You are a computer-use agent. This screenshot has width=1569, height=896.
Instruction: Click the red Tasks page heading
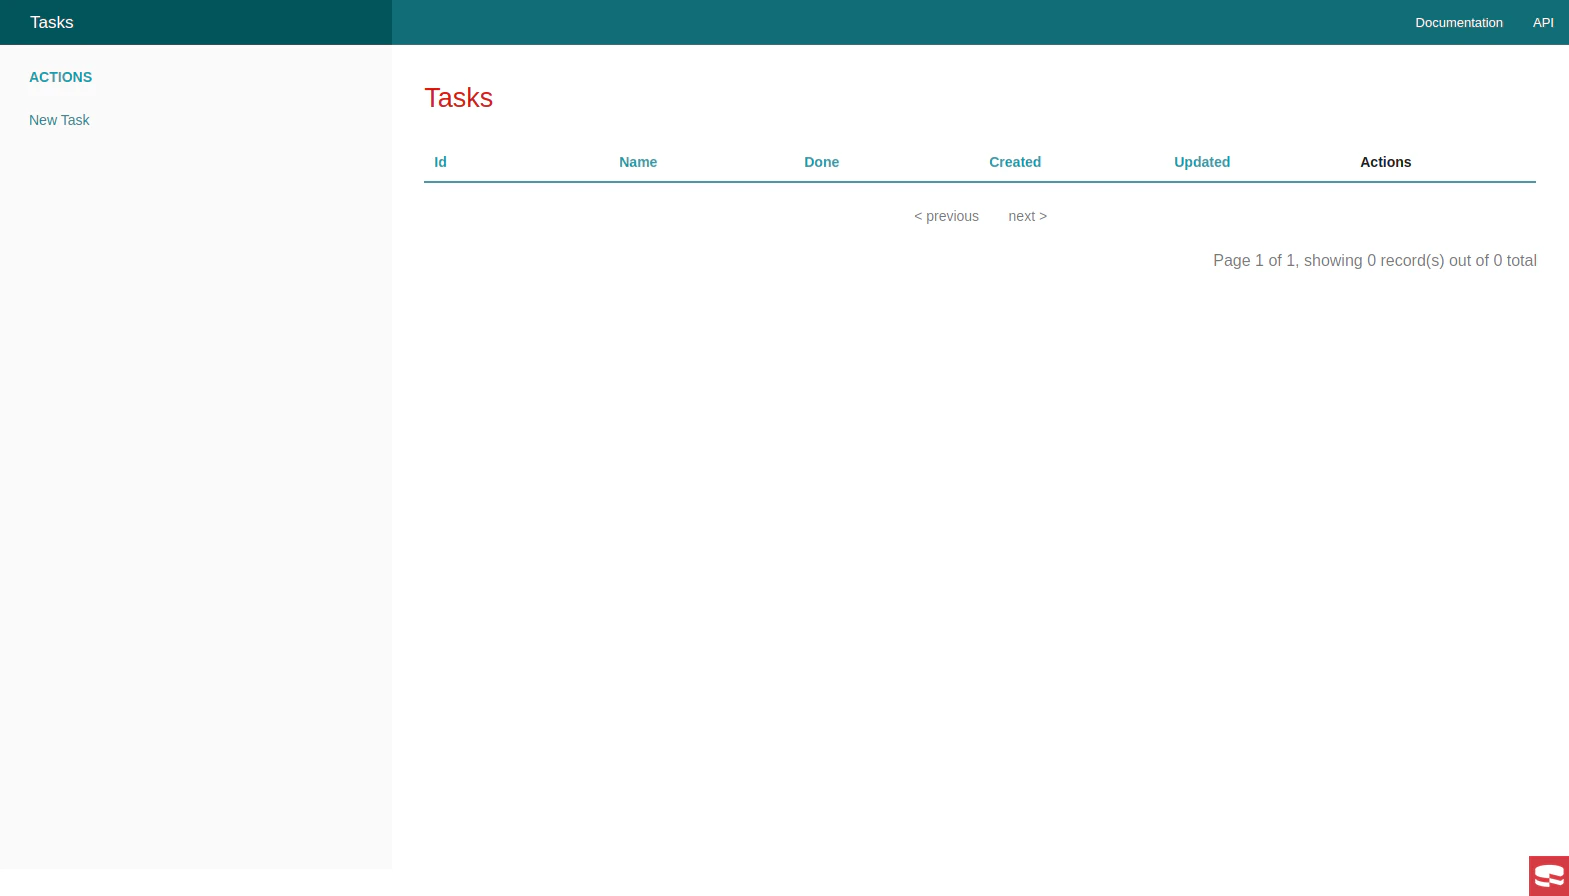click(x=458, y=98)
